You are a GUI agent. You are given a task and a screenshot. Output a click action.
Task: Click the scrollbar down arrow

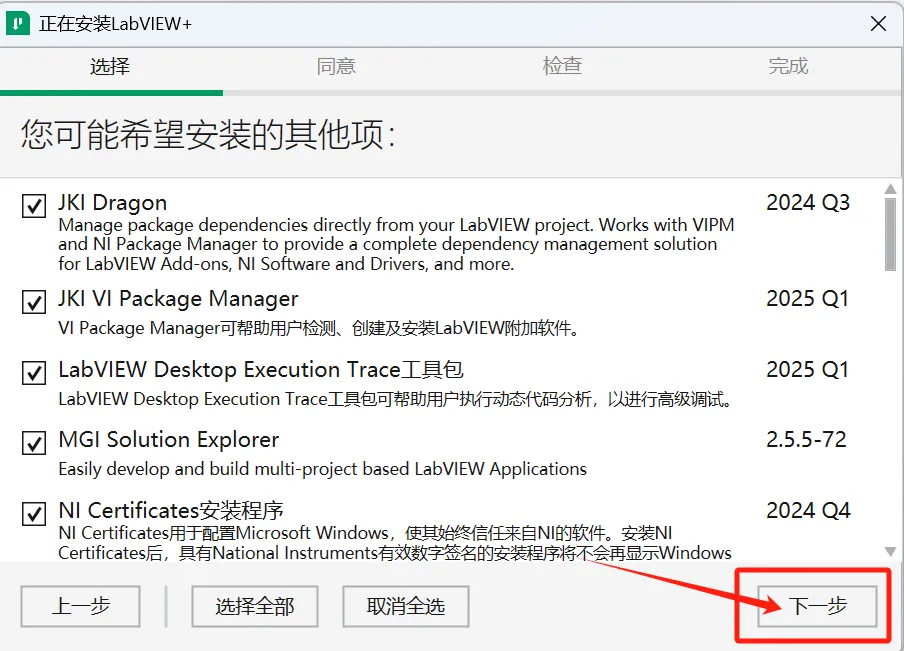(890, 552)
